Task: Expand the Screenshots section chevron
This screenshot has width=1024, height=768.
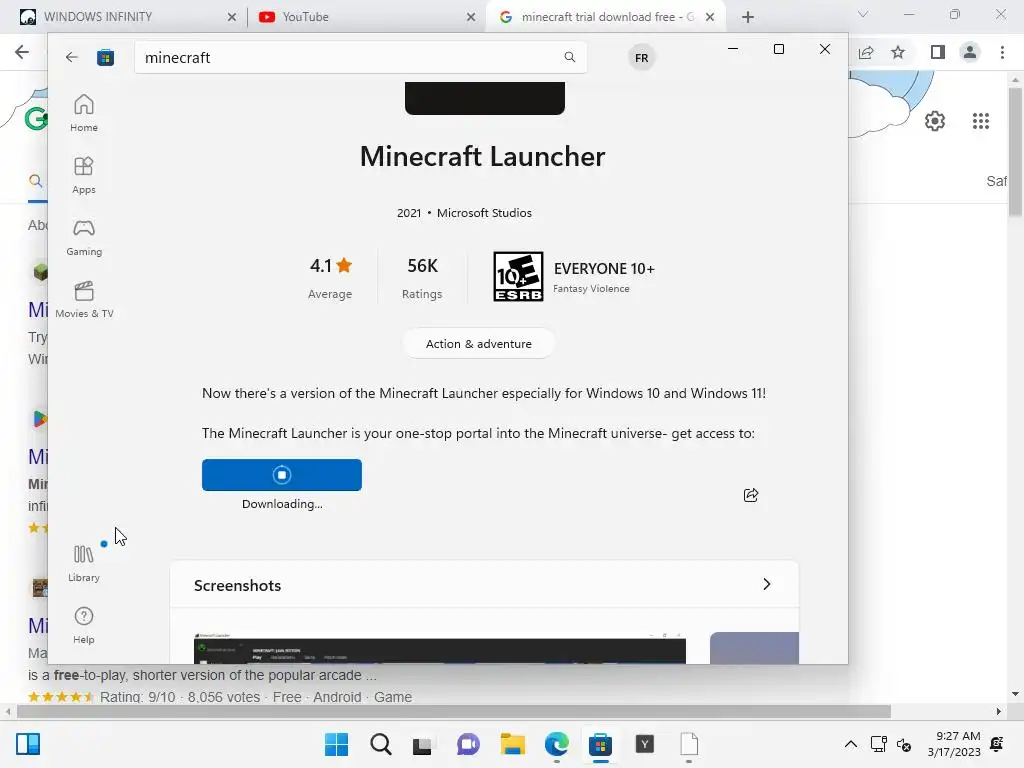Action: 767,584
